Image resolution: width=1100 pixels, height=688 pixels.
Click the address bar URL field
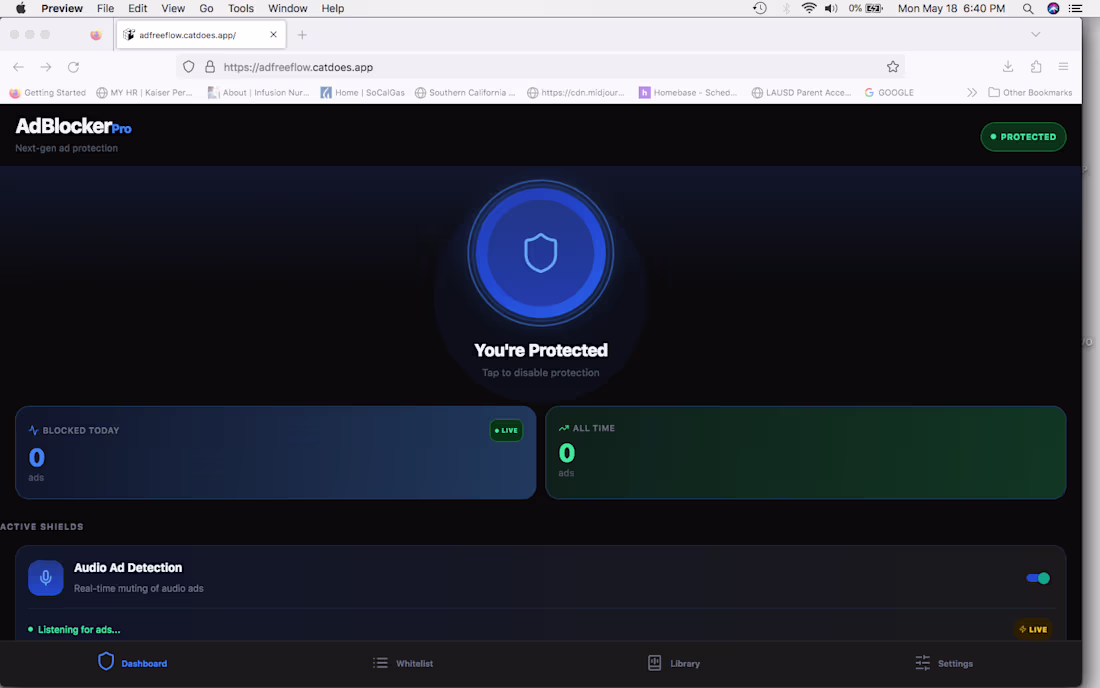click(x=540, y=67)
